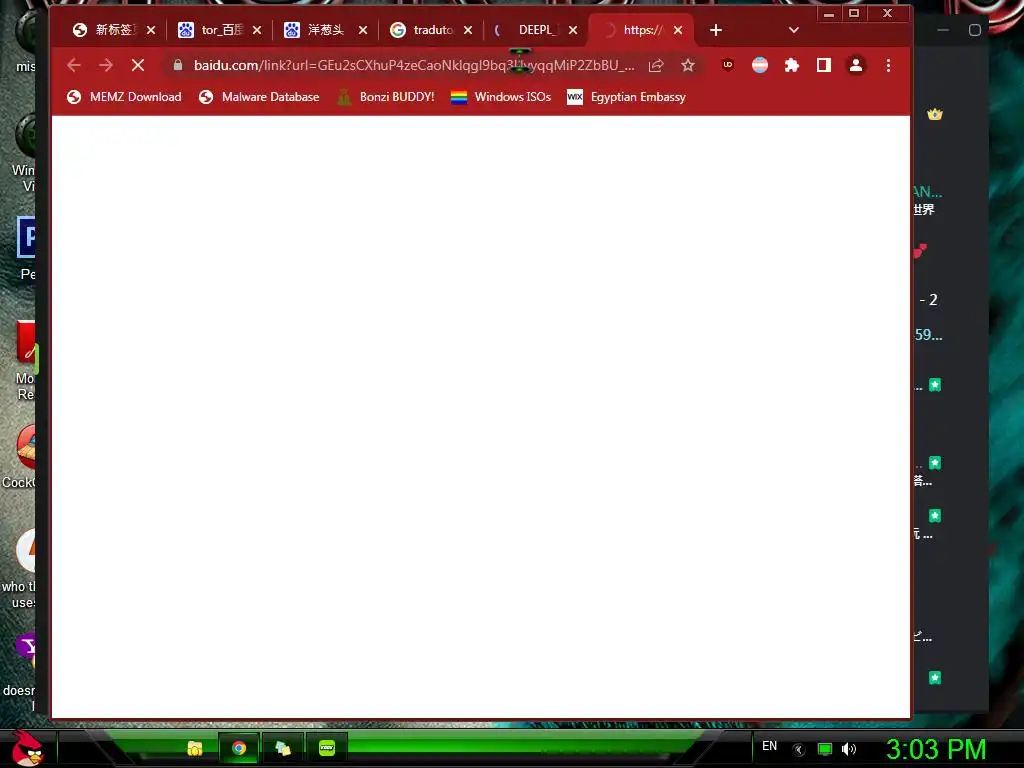
Task: Minimize the dark background window
Action: point(943,30)
